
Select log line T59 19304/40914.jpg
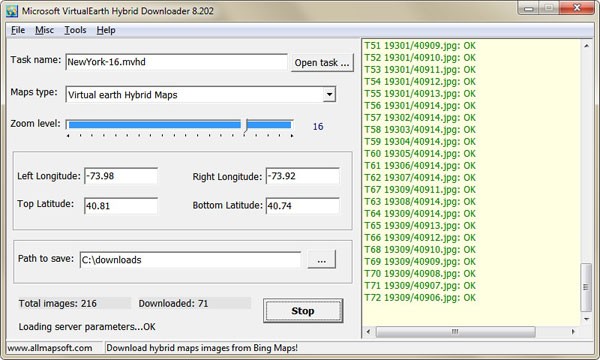tap(420, 142)
